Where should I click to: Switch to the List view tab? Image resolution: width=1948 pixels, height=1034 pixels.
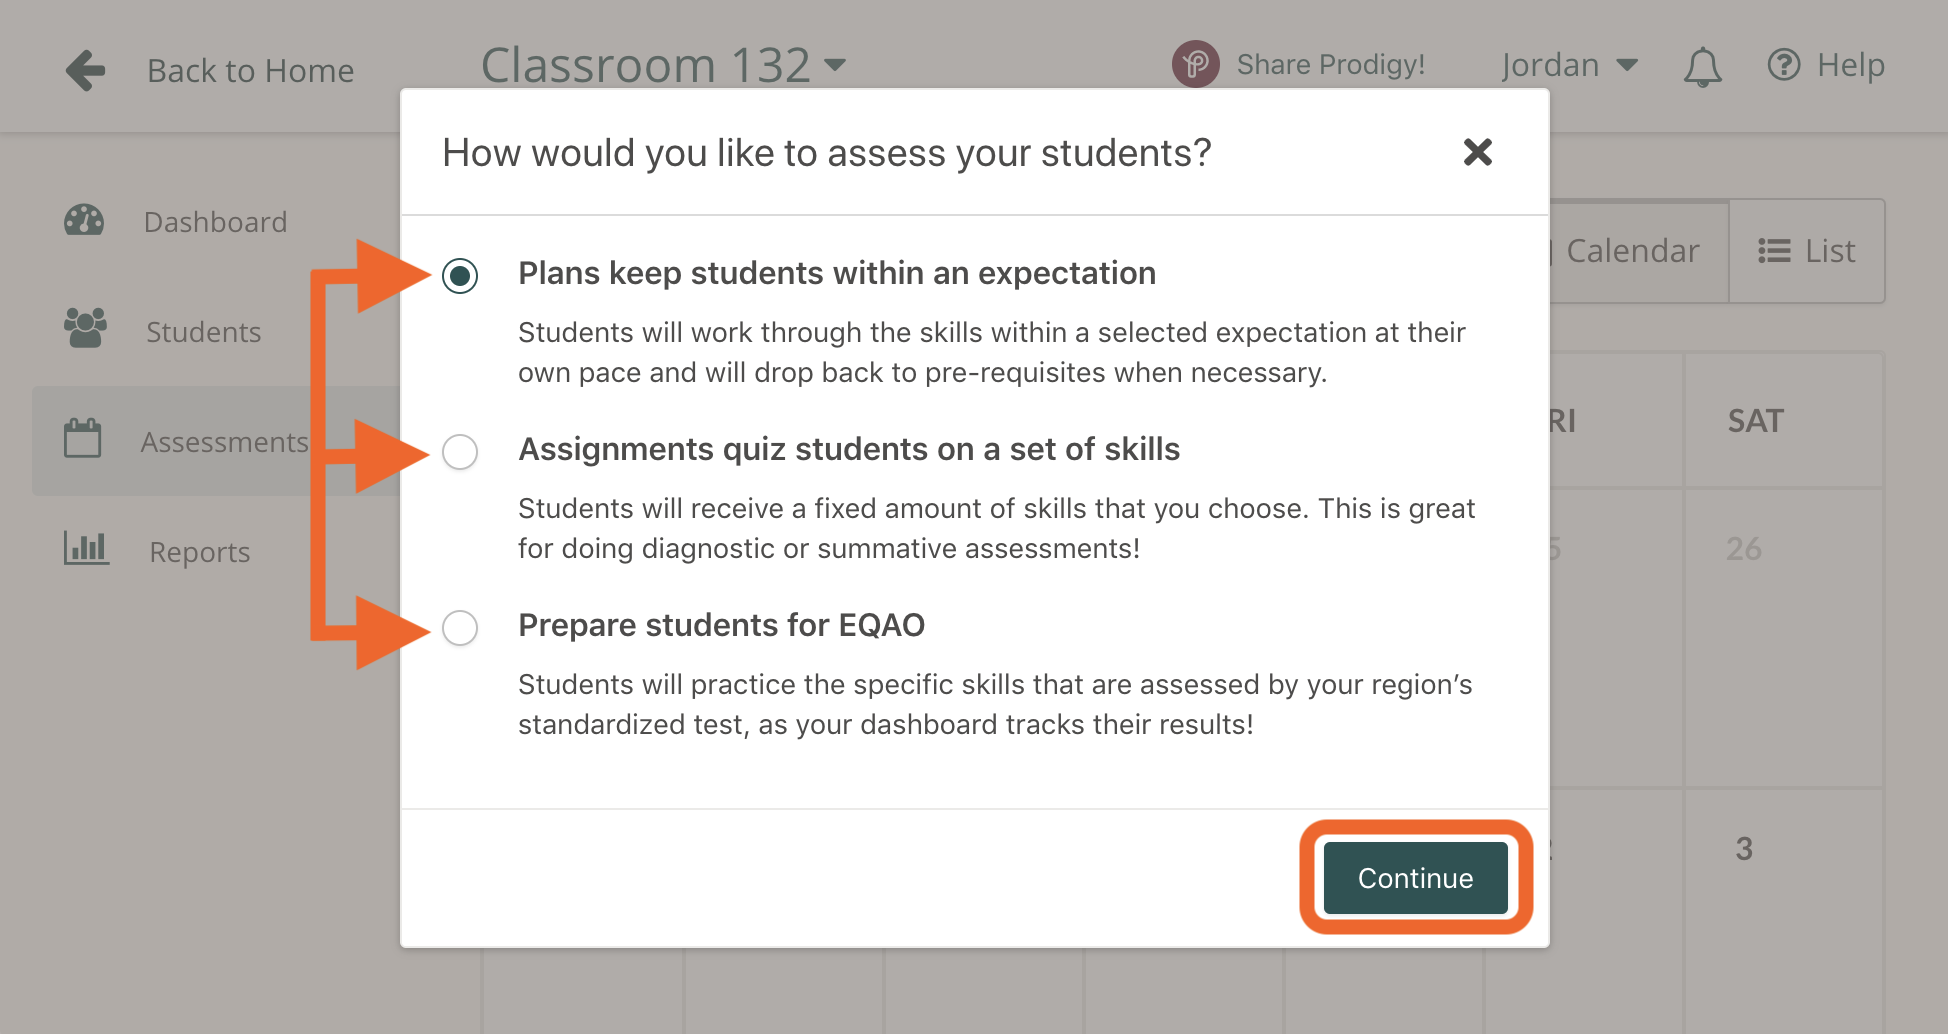[1807, 251]
